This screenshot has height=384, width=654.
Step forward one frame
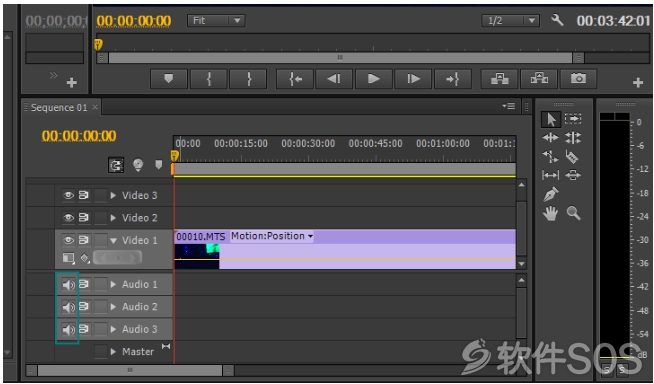click(x=413, y=79)
